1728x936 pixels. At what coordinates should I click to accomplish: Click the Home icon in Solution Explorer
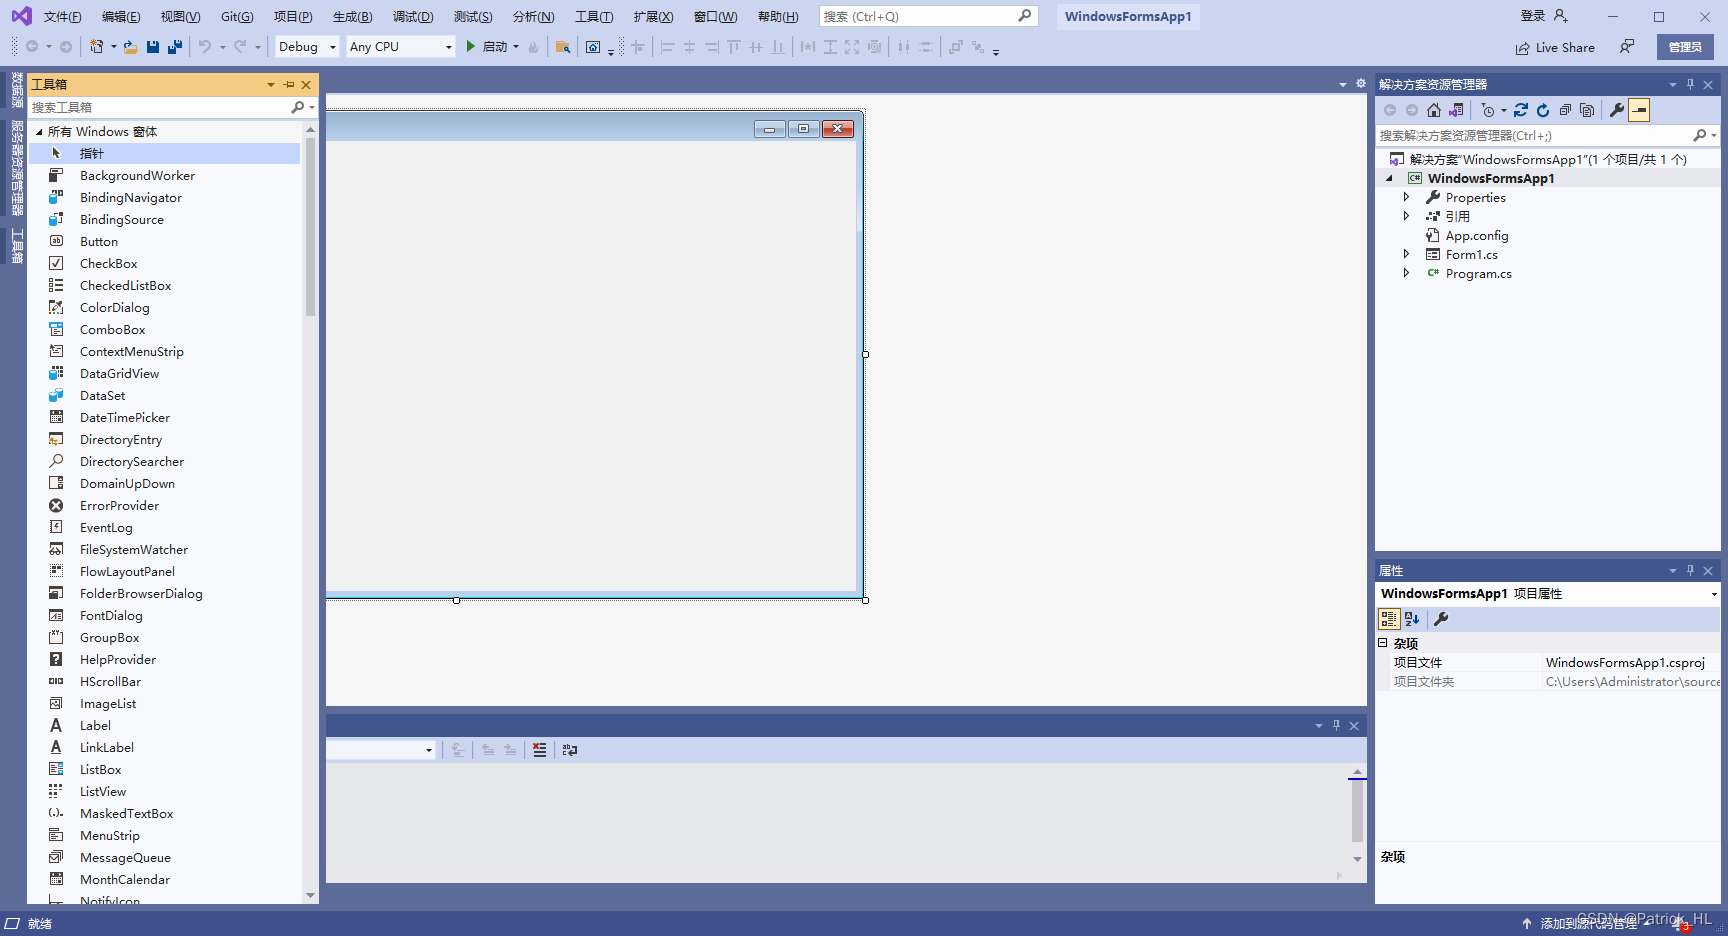[1434, 110]
